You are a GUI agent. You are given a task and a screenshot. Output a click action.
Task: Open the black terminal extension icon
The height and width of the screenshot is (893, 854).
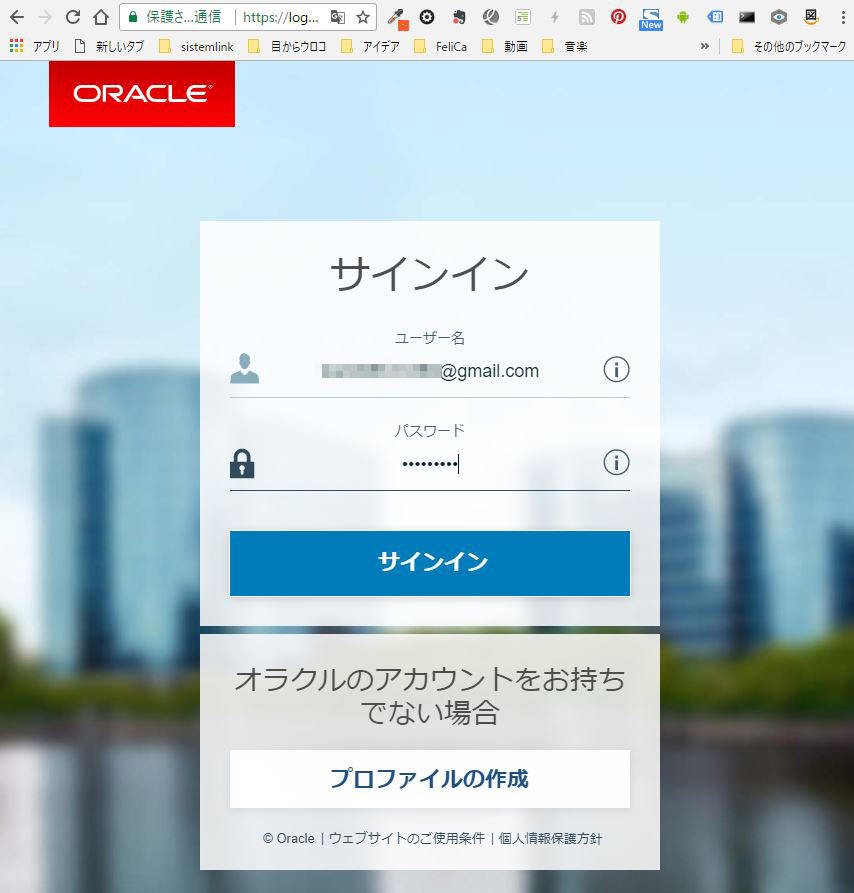(746, 17)
